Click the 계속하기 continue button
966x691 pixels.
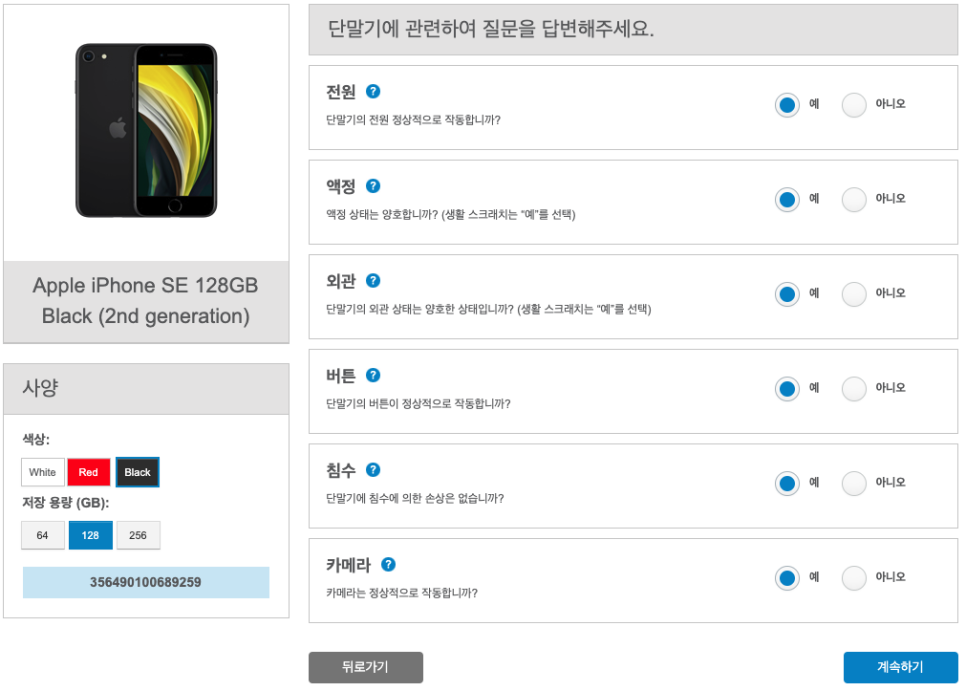(900, 667)
